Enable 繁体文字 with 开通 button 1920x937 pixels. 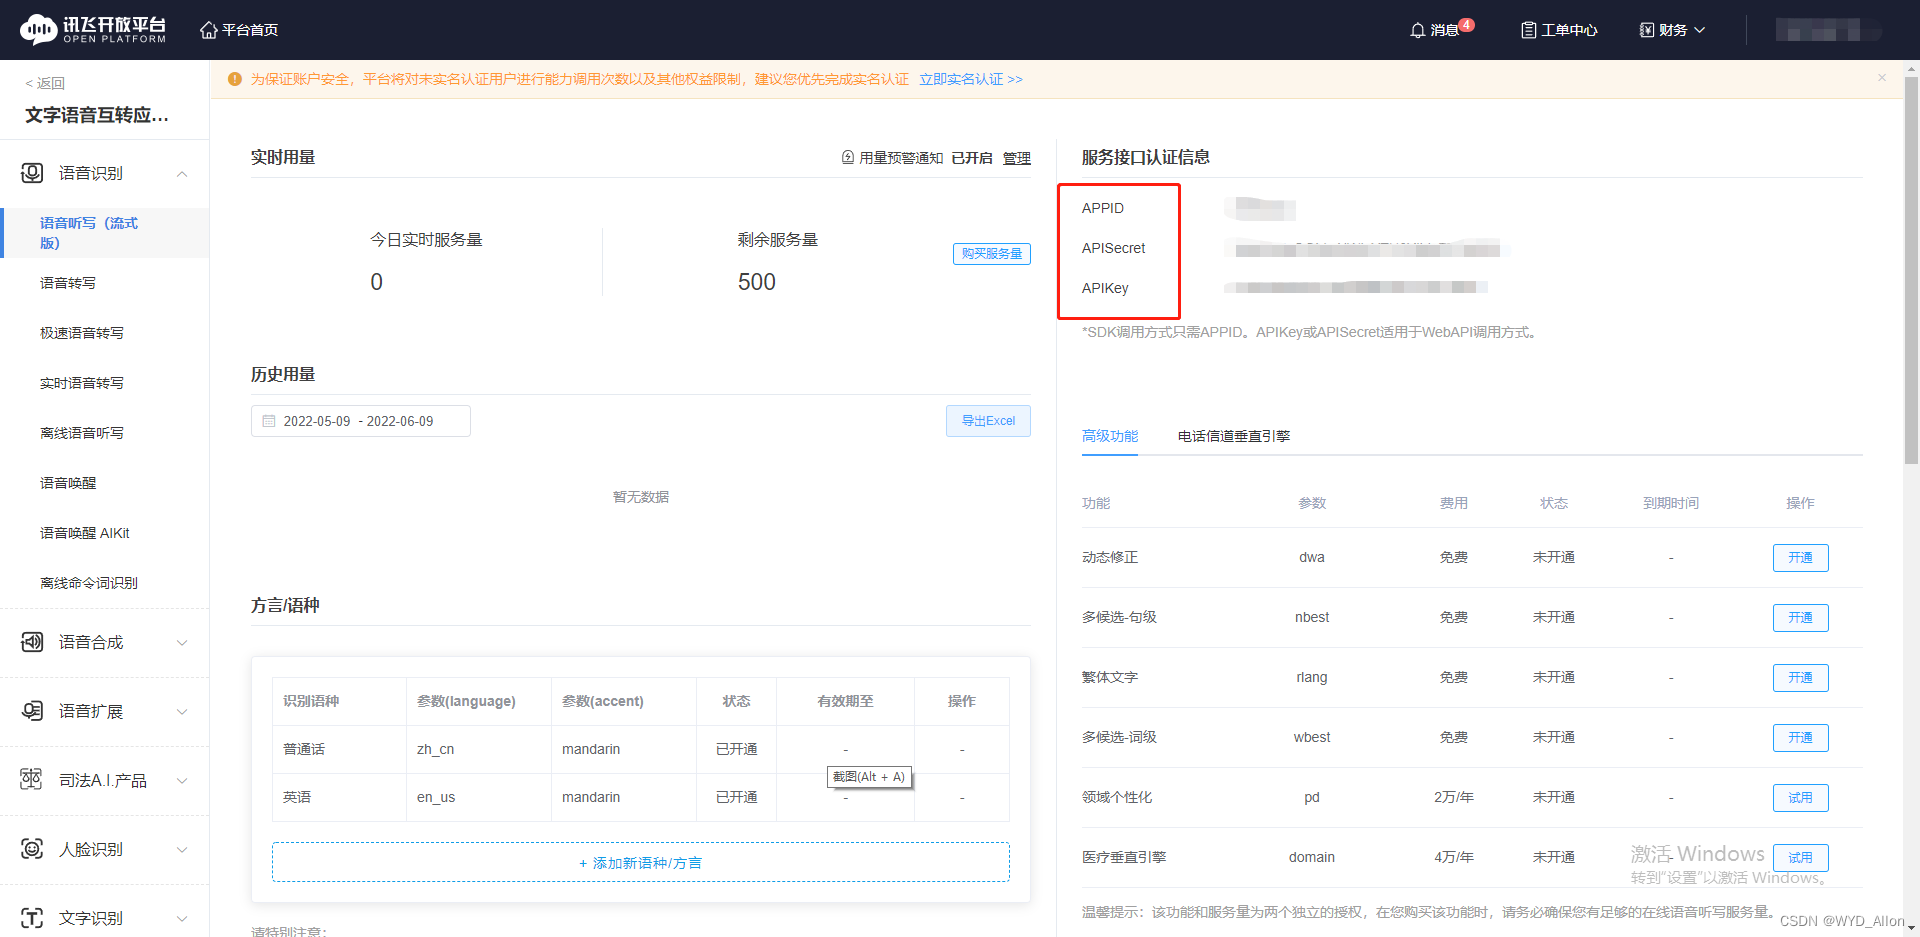[1801, 678]
